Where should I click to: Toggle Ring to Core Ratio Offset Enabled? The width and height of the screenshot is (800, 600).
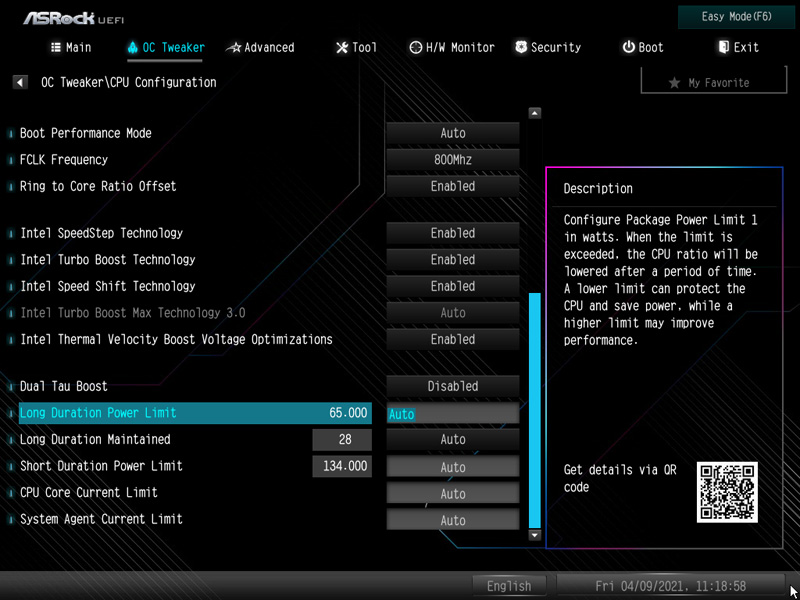click(453, 186)
